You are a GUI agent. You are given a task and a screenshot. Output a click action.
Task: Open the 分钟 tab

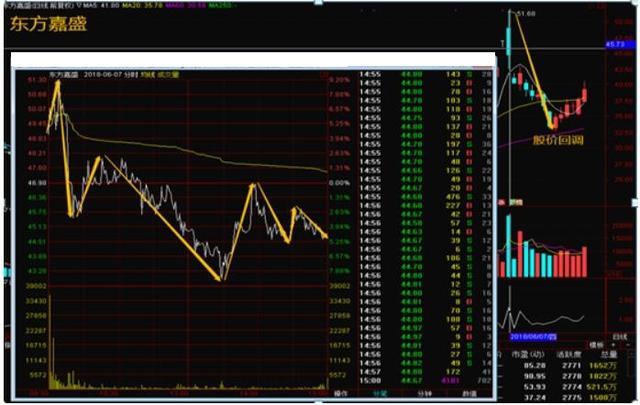pyautogui.click(x=424, y=392)
